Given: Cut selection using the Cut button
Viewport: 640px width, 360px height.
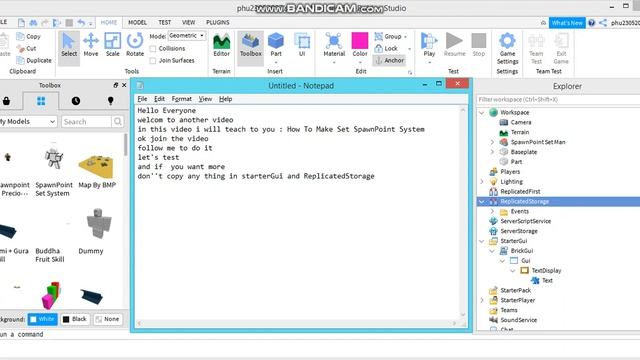Looking at the screenshot, I should tap(27, 48).
